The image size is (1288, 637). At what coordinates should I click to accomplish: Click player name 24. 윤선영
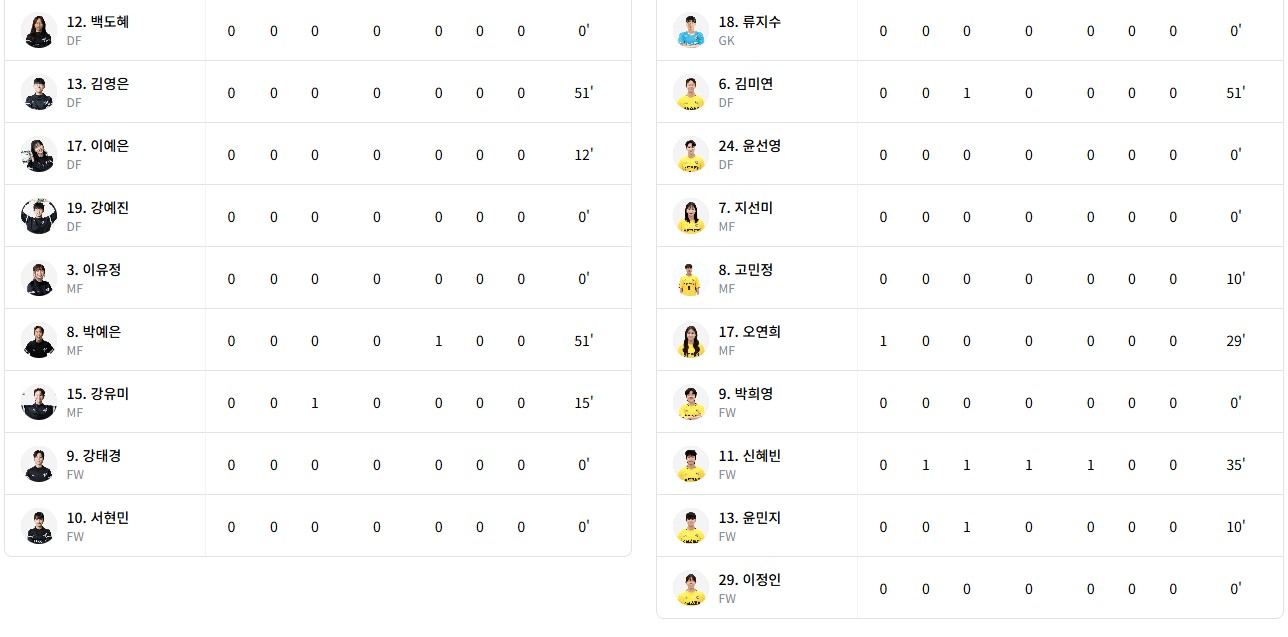tap(750, 146)
